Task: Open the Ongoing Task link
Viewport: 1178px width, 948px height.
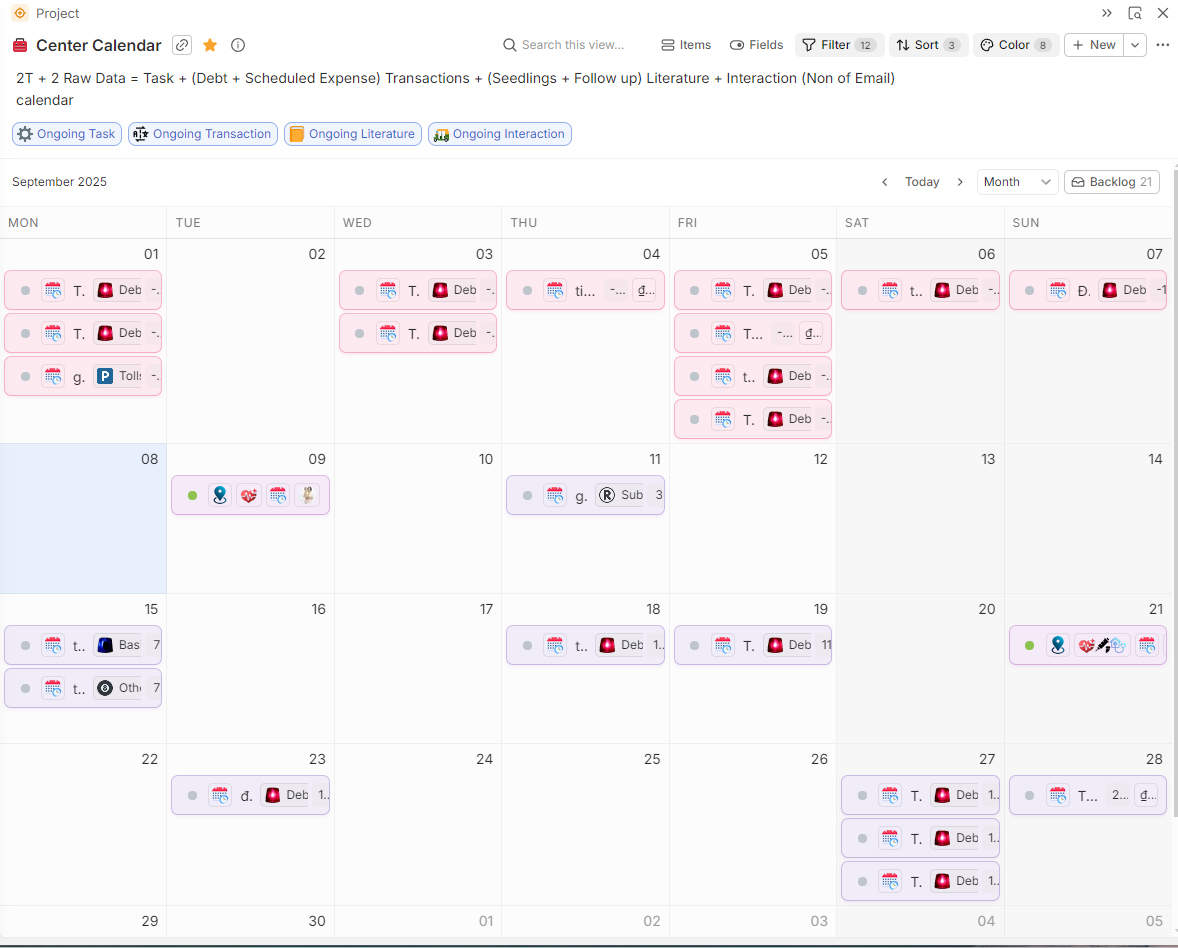Action: click(67, 134)
